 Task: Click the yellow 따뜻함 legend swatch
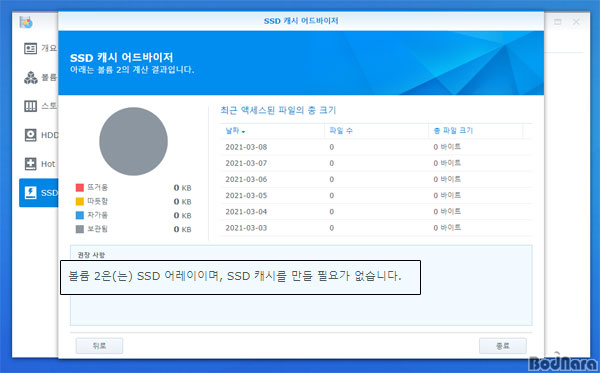click(80, 201)
